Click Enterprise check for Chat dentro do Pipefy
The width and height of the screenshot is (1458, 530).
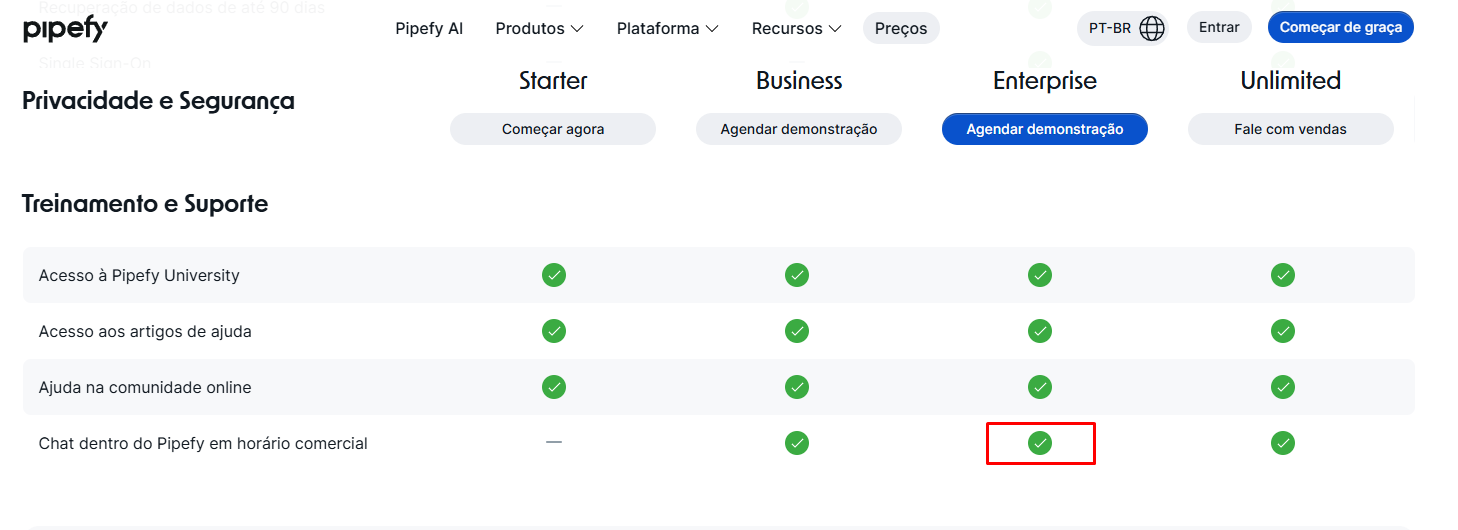pyautogui.click(x=1040, y=443)
